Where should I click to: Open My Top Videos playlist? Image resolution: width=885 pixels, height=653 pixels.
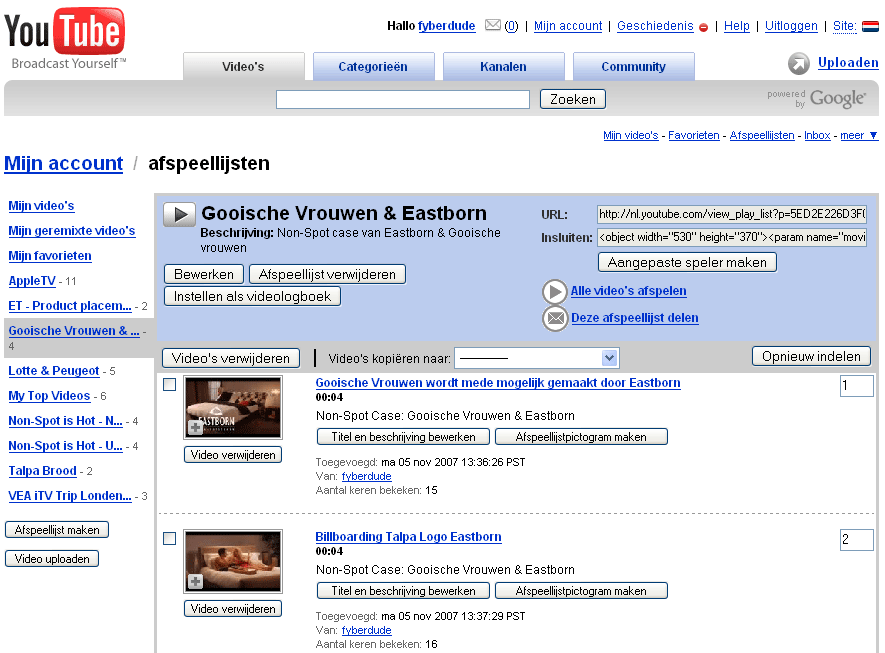pyautogui.click(x=49, y=396)
